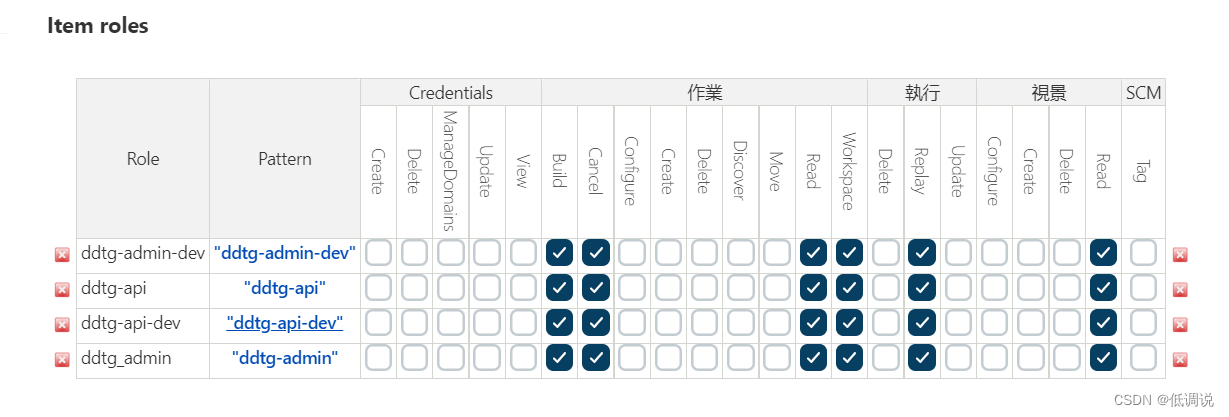Click the Credentials column group header

tap(451, 93)
